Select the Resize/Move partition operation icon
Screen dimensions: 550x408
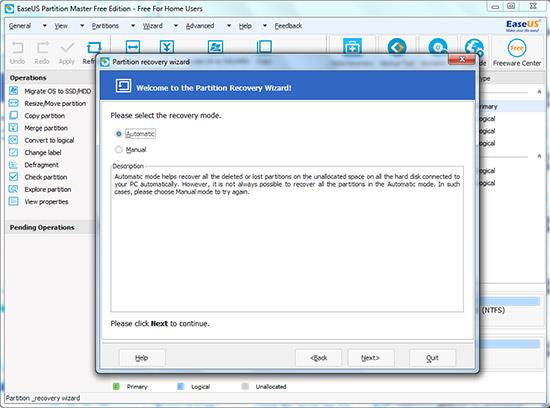coord(13,103)
